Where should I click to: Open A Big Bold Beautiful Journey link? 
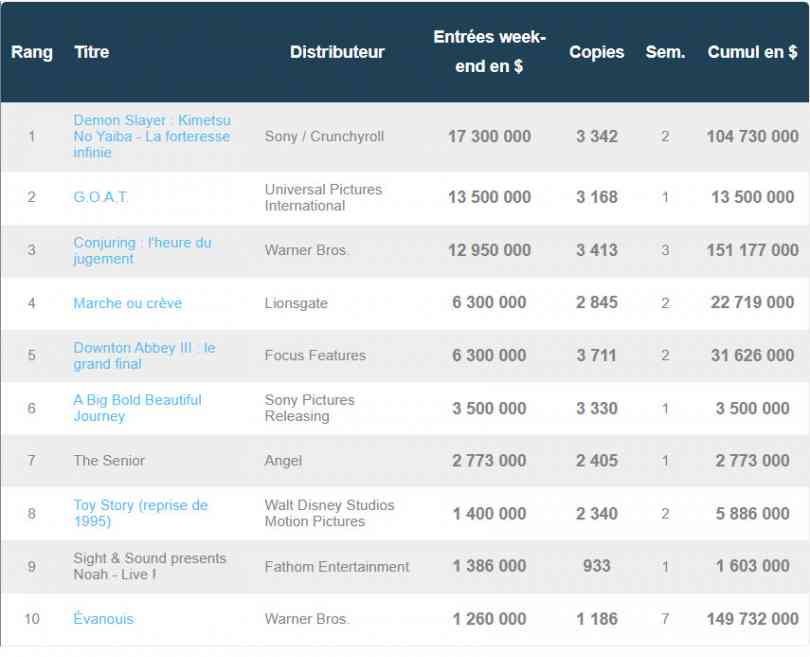137,408
